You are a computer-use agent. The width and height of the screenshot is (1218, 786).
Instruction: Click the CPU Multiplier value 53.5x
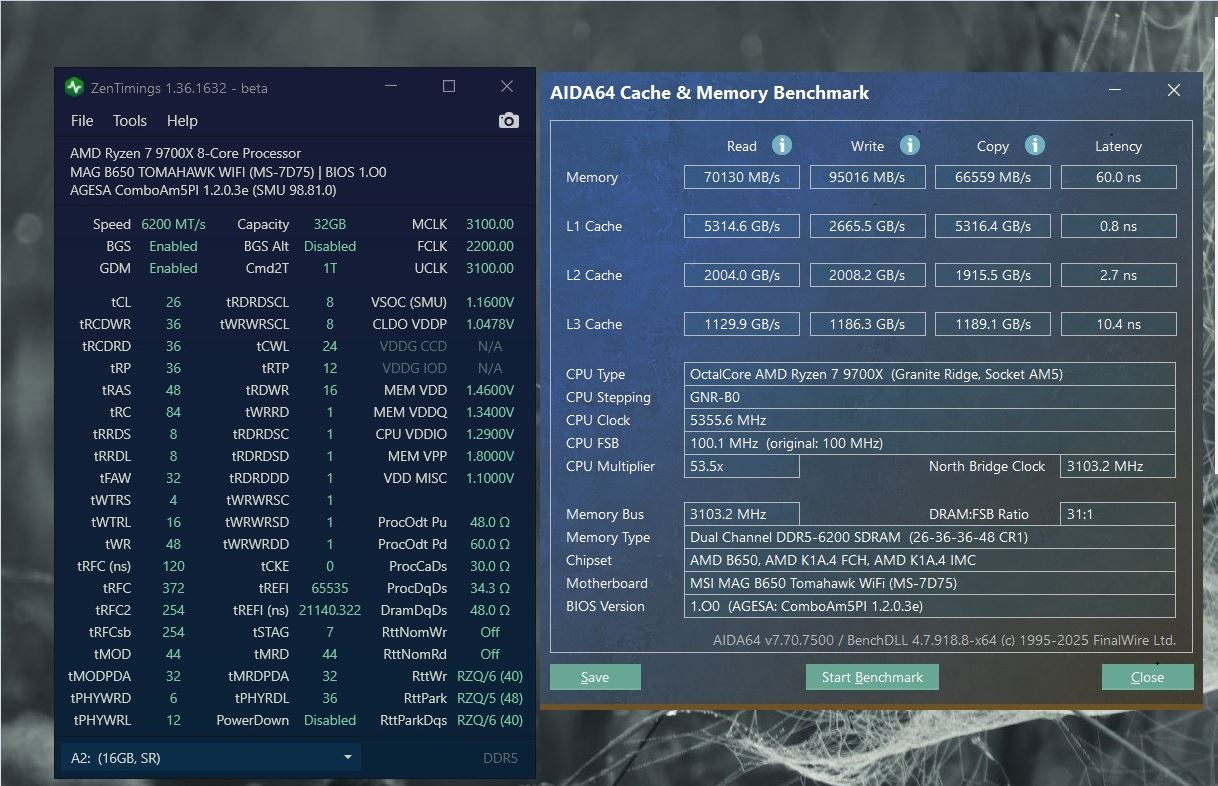[742, 466]
